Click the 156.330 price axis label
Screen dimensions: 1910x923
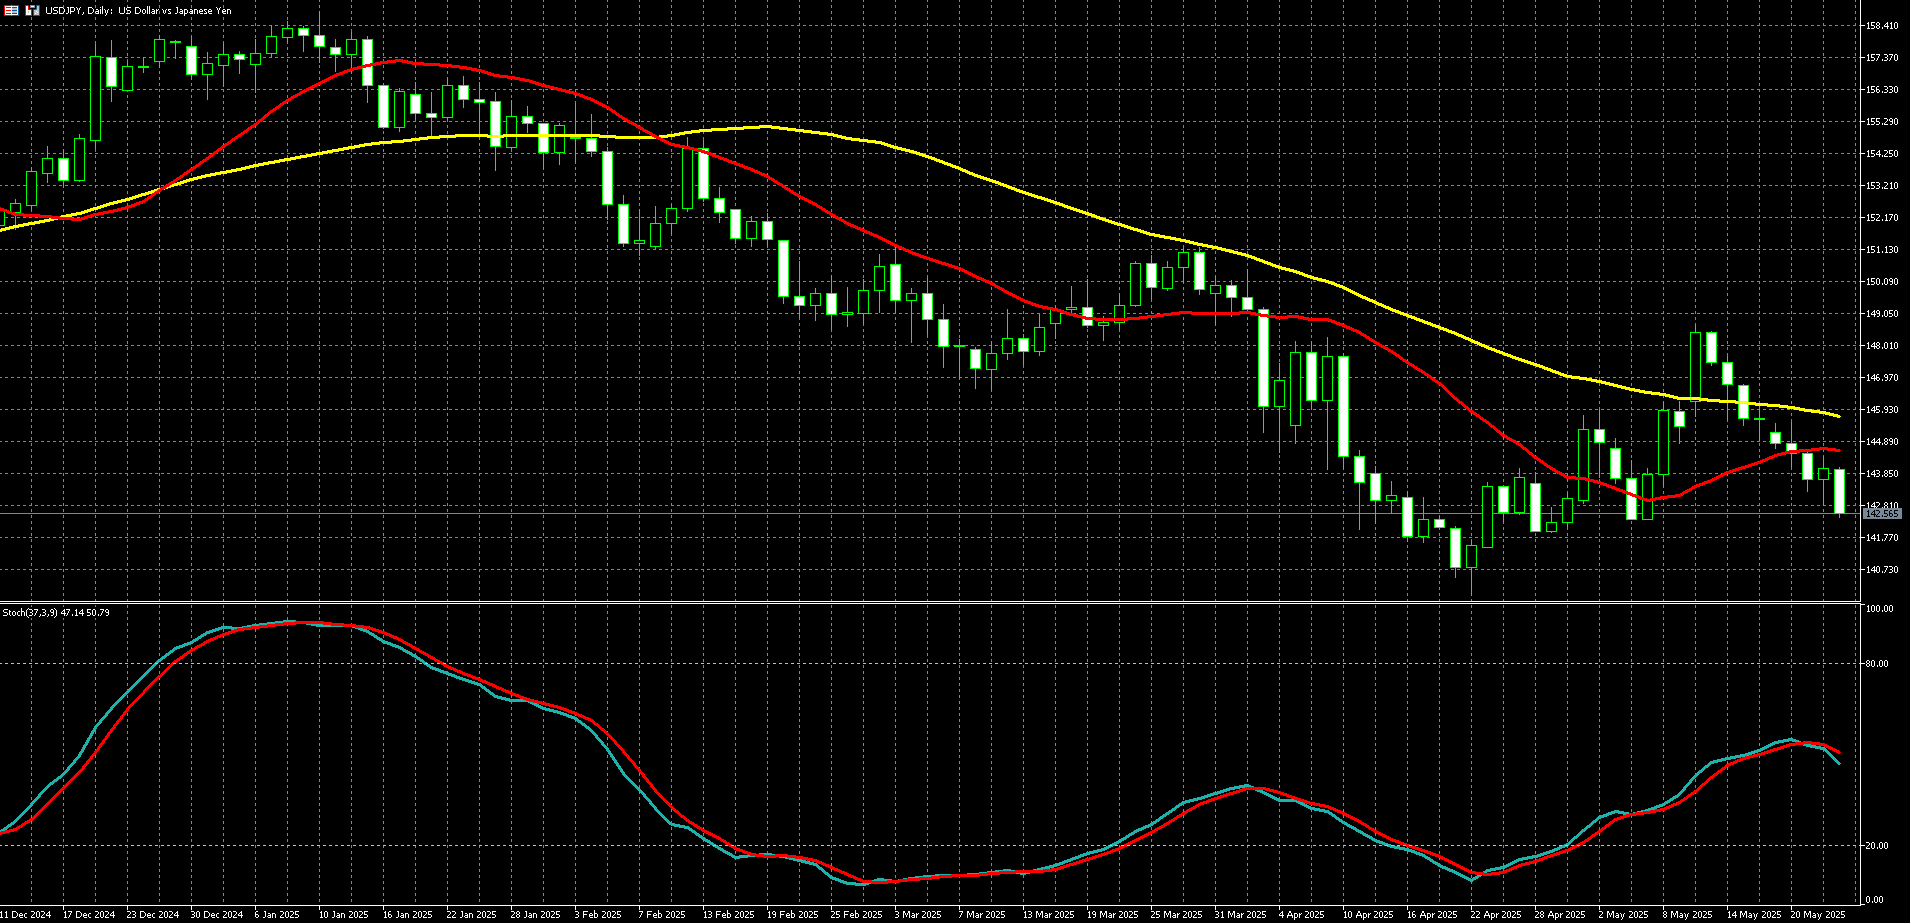[x=1882, y=90]
